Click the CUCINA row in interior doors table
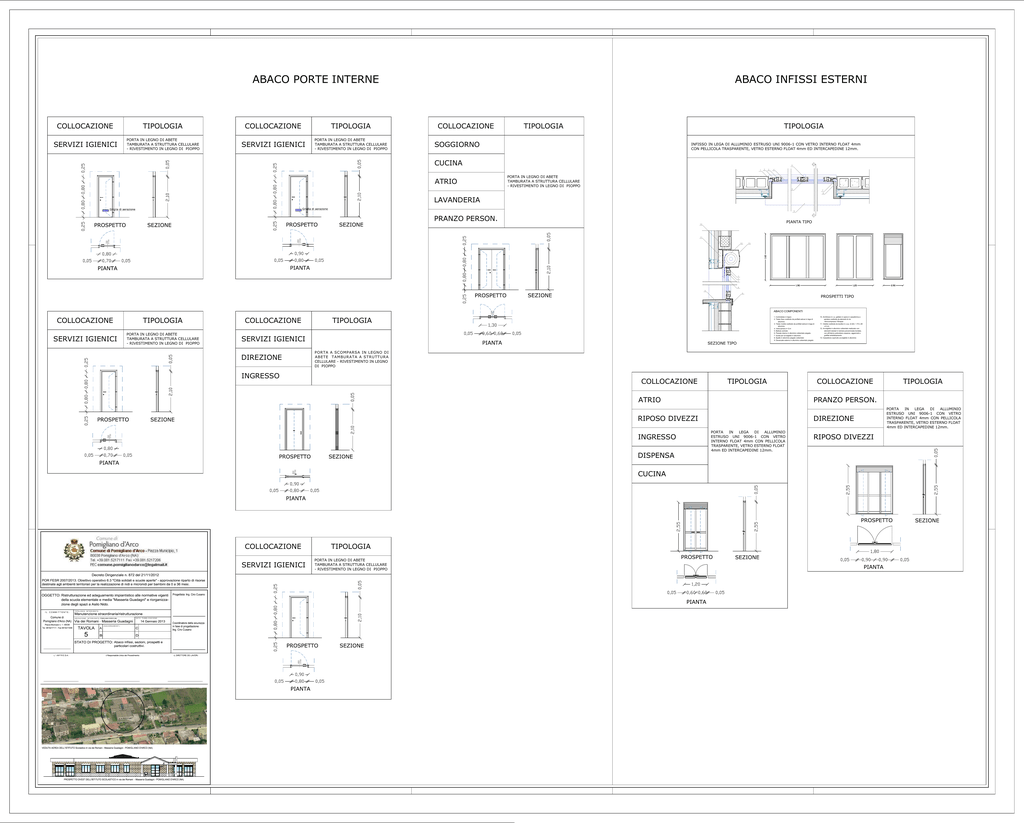The width and height of the screenshot is (1024, 823). [466, 163]
